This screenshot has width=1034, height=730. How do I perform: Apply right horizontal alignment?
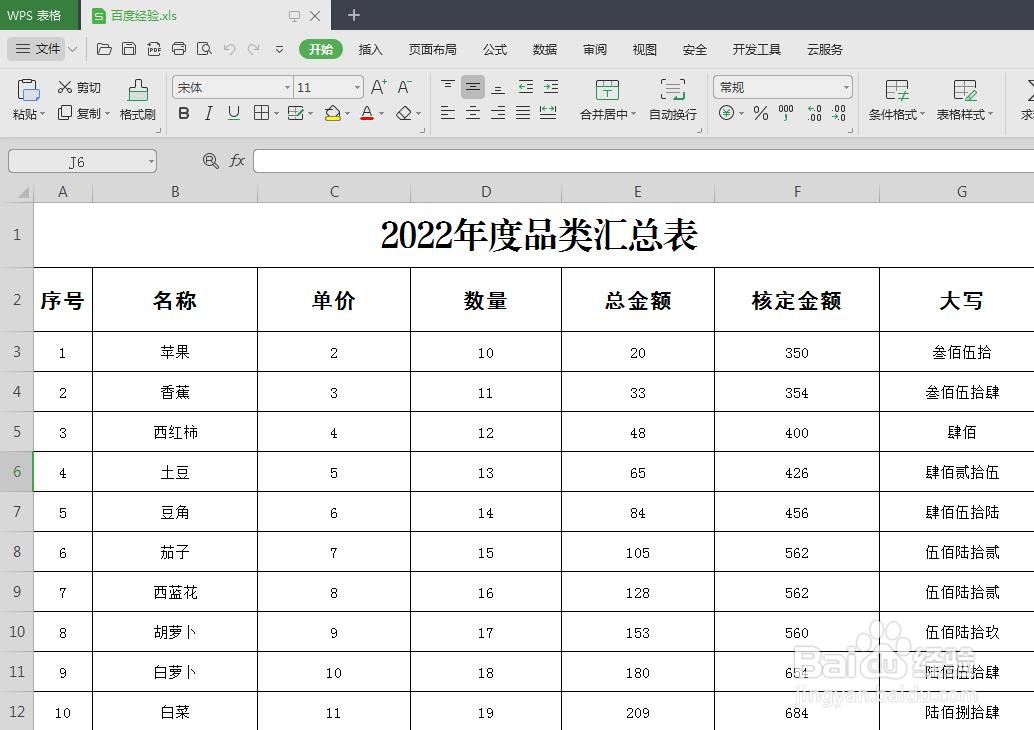tap(498, 113)
